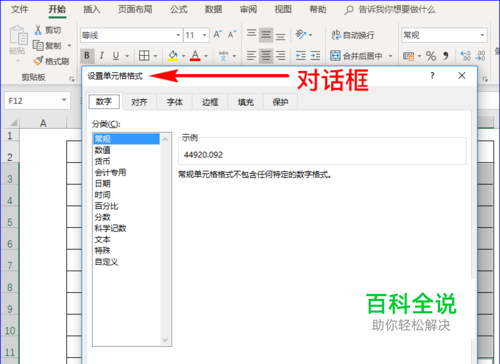Click the Copy icon in clipboard group

coord(38,45)
